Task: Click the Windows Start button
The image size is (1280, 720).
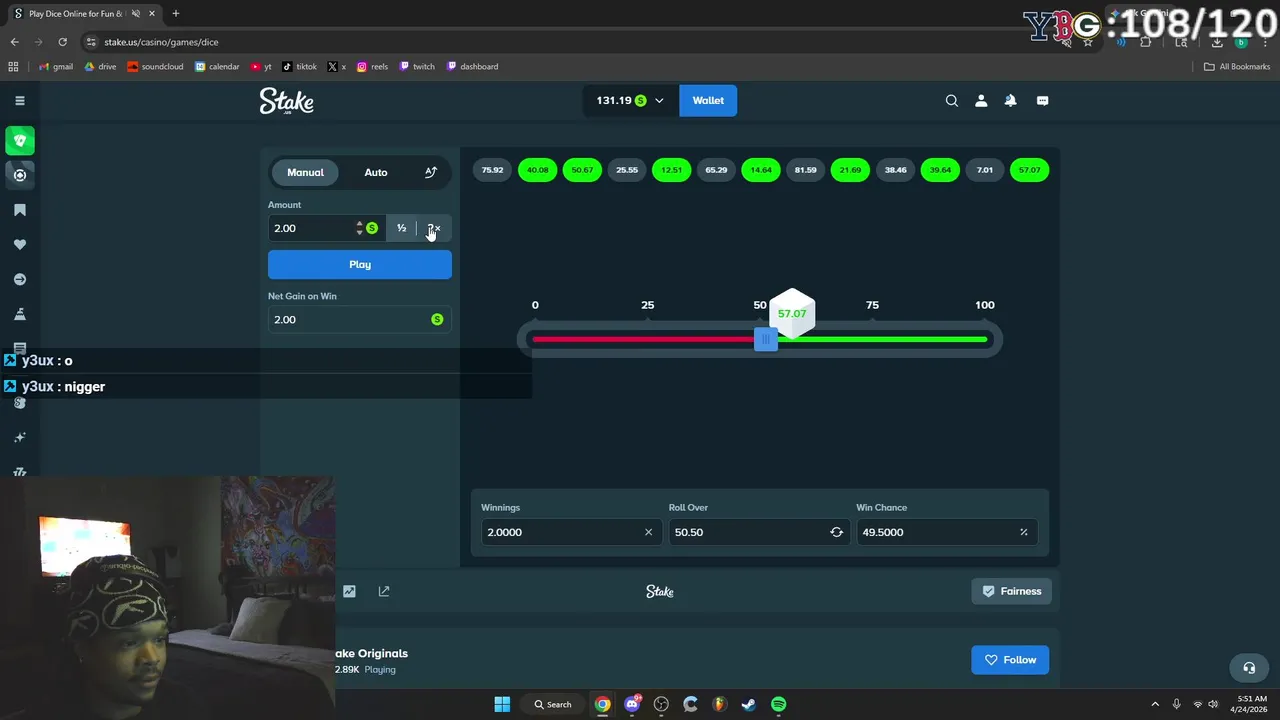Action: pos(502,704)
